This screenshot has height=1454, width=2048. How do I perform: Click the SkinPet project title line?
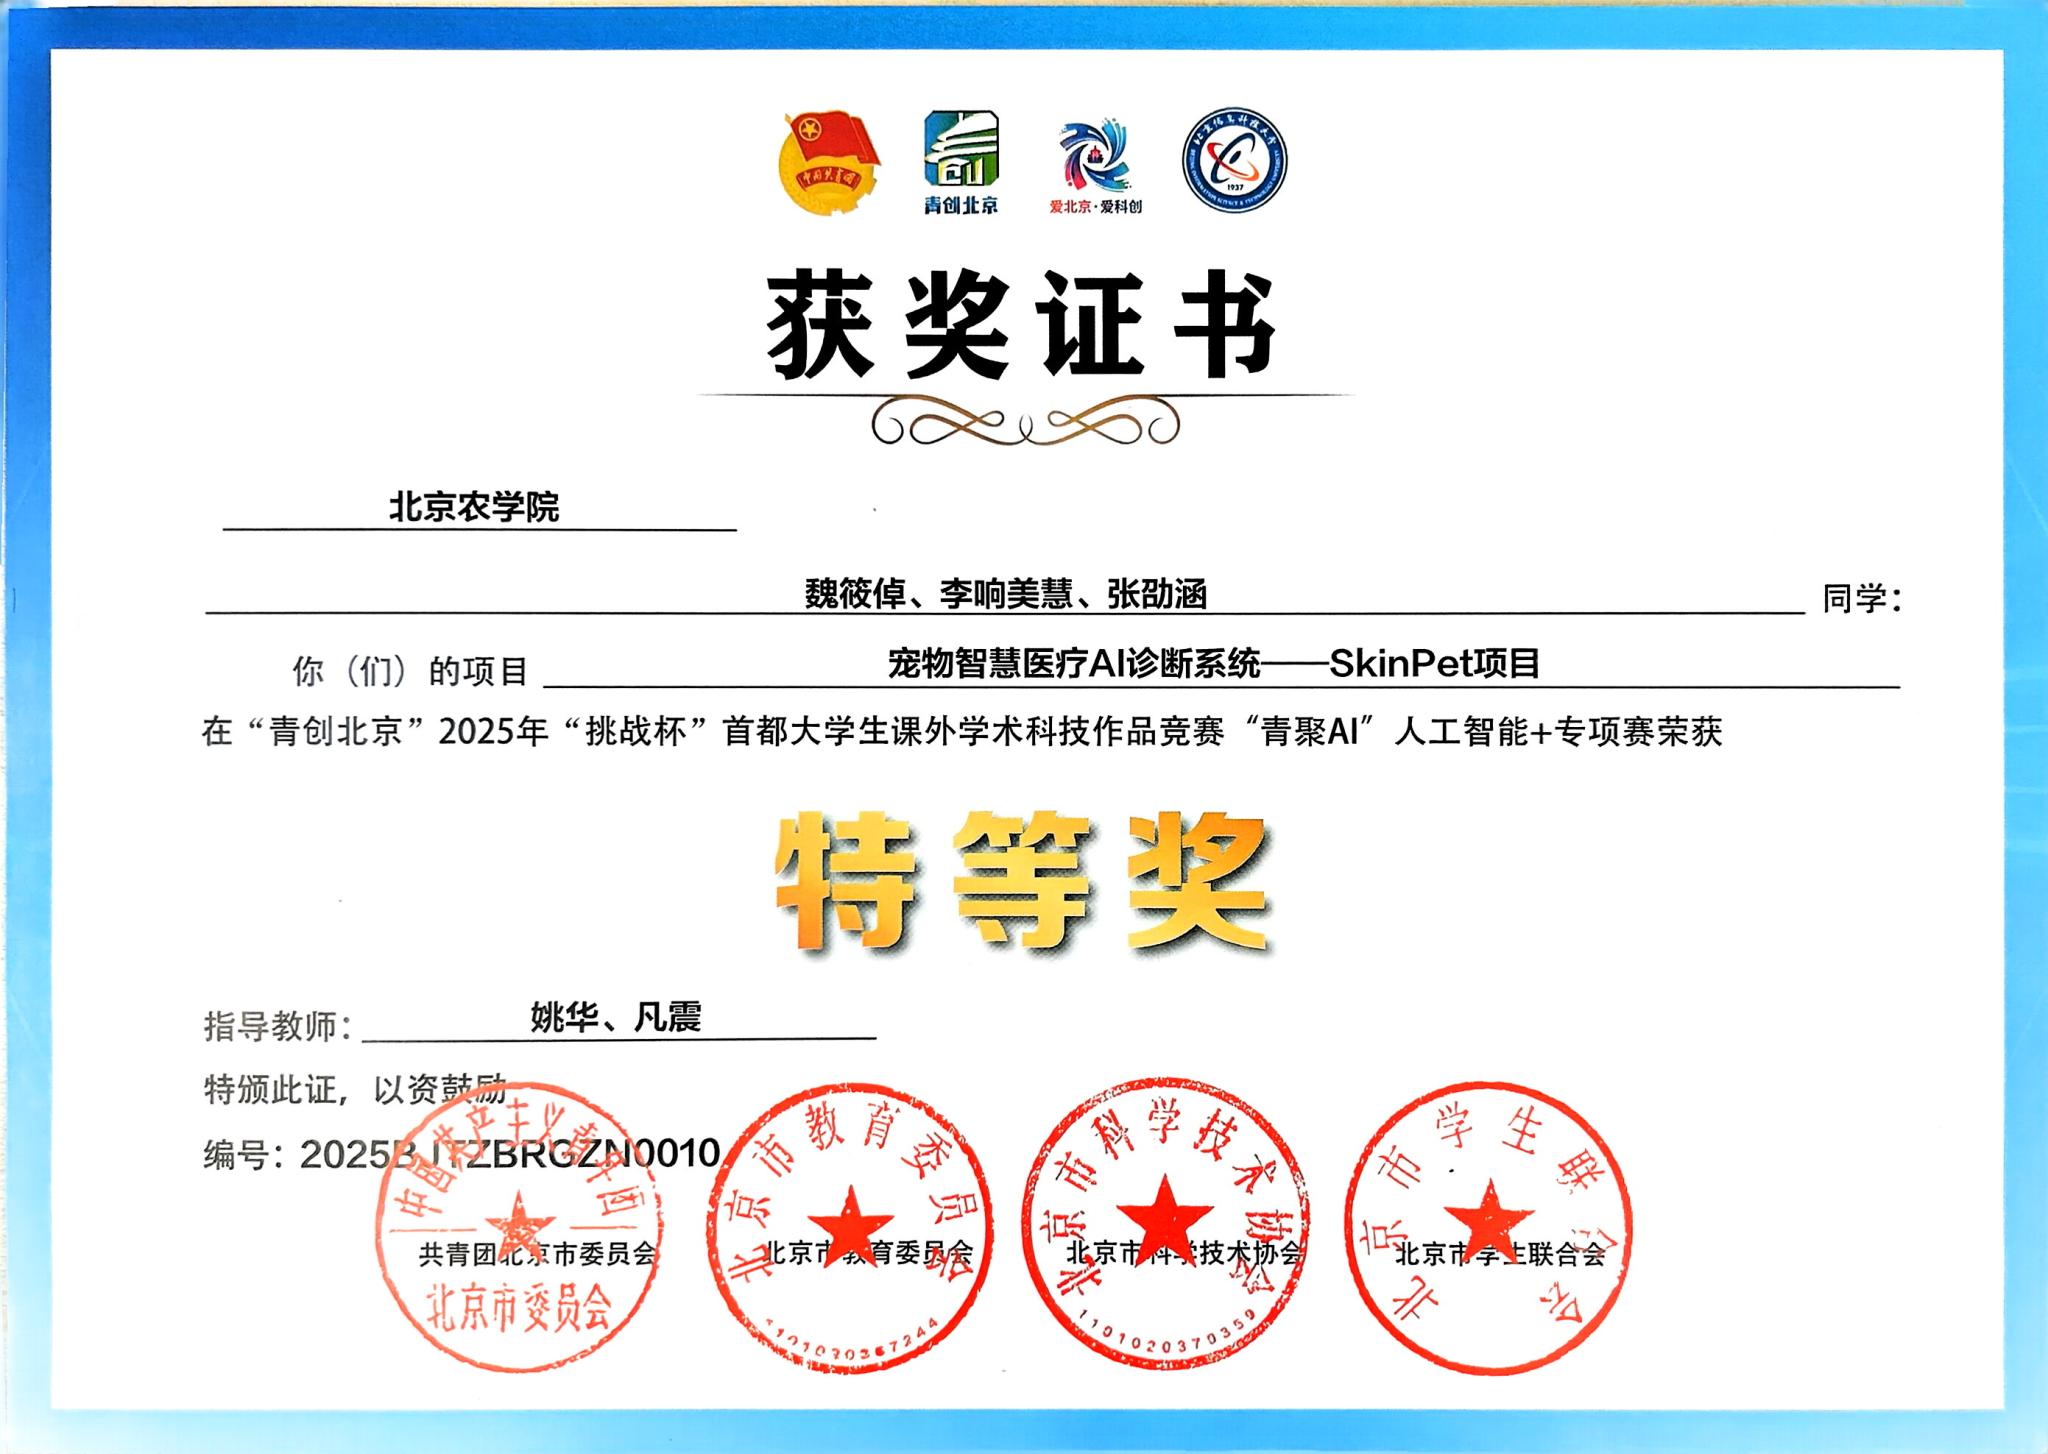point(1213,664)
